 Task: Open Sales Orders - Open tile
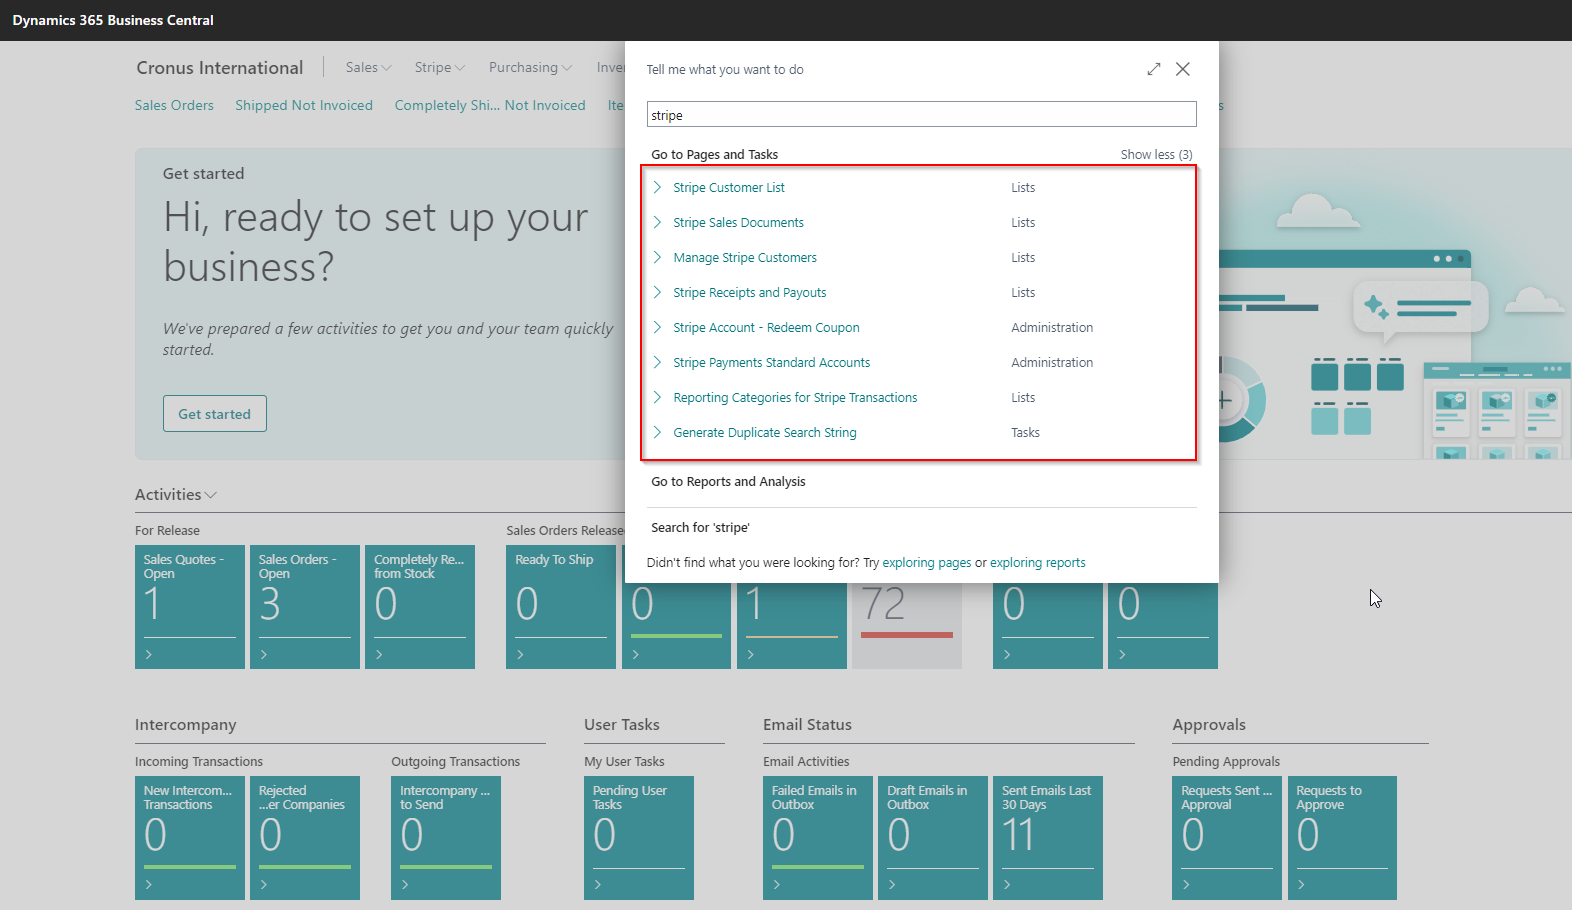(305, 607)
